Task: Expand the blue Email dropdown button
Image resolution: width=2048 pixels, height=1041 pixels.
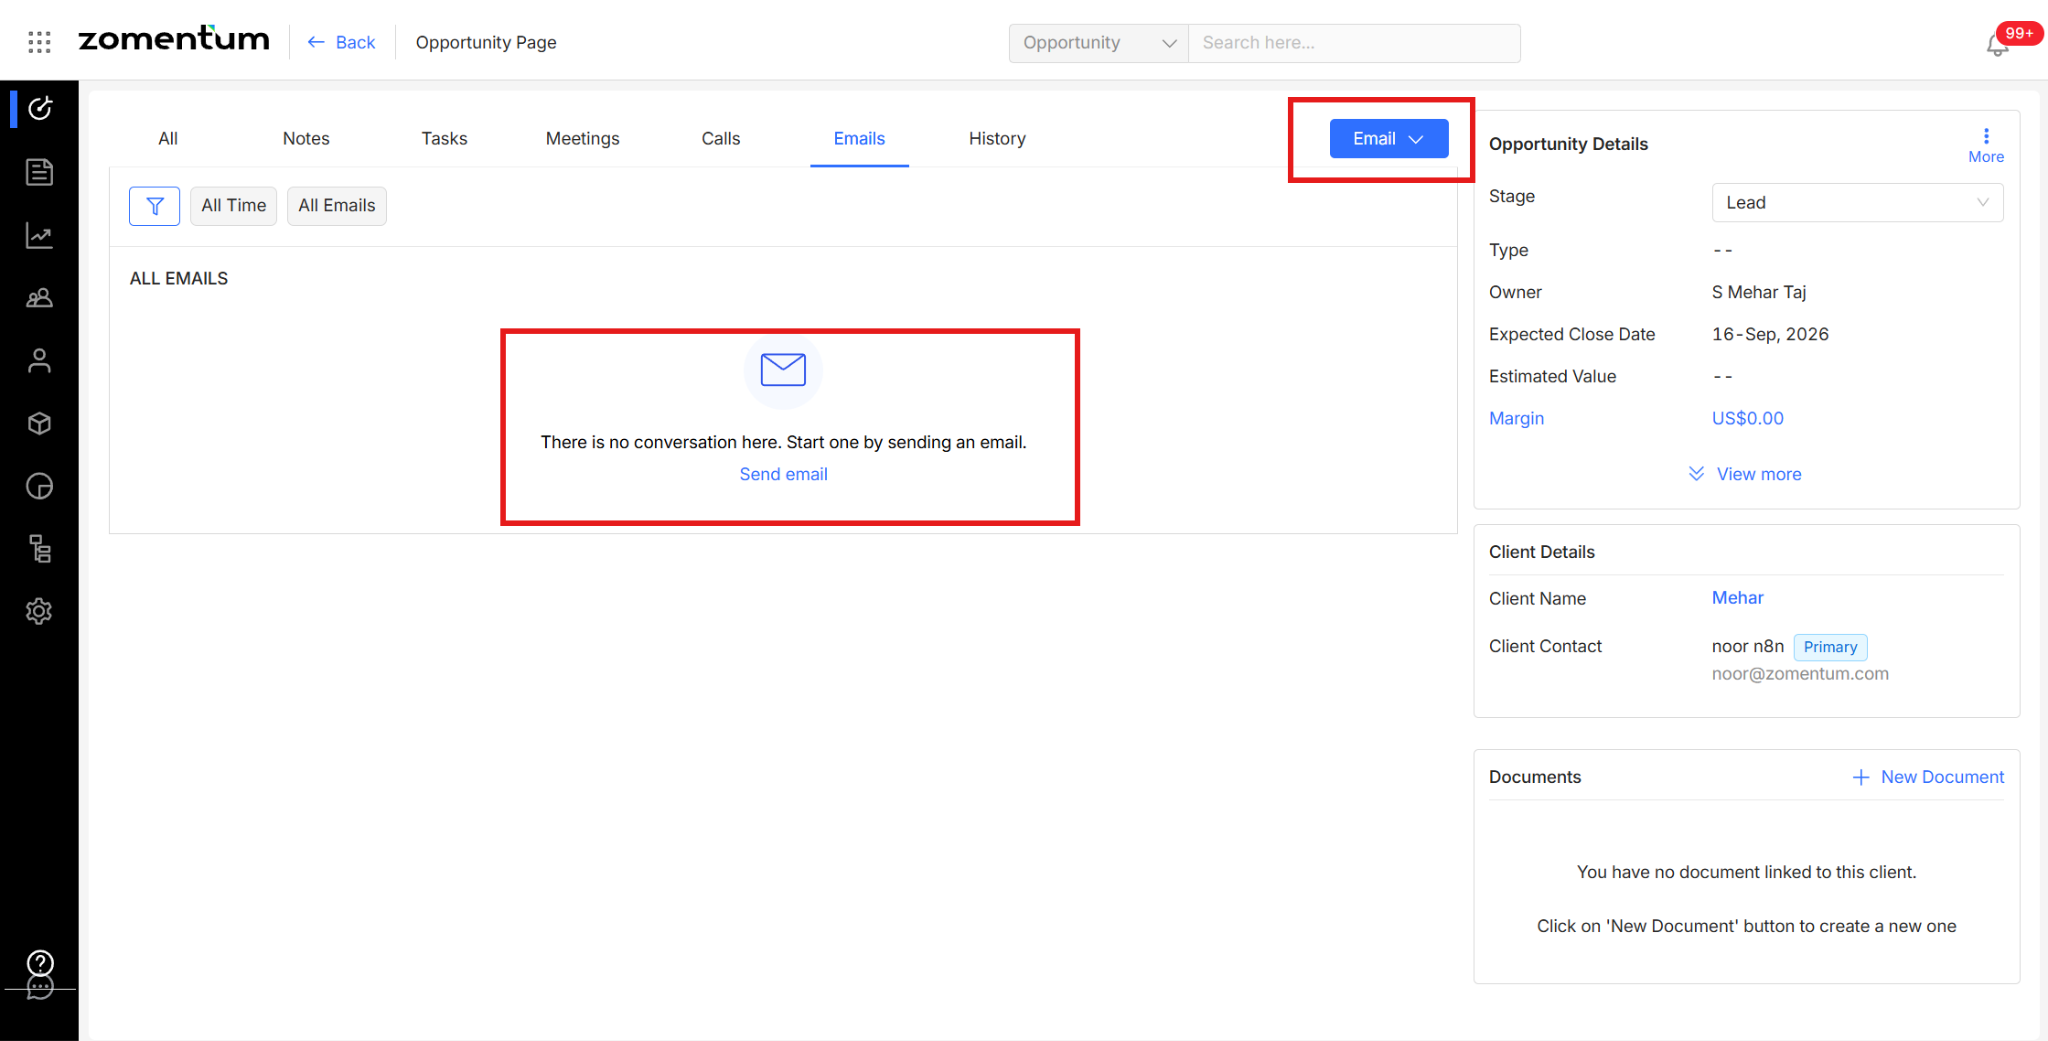Action: tap(1389, 139)
